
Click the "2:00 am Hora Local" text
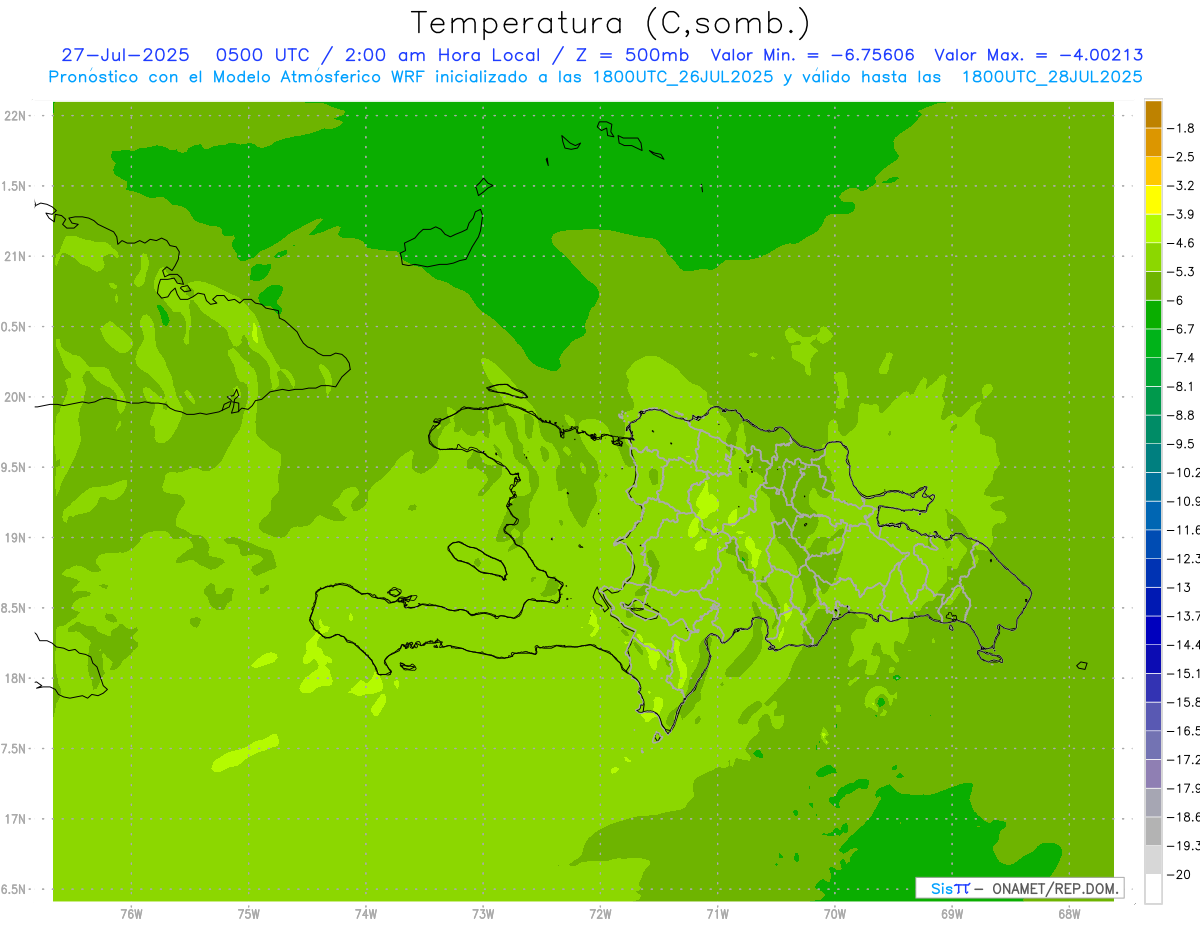[x=442, y=55]
